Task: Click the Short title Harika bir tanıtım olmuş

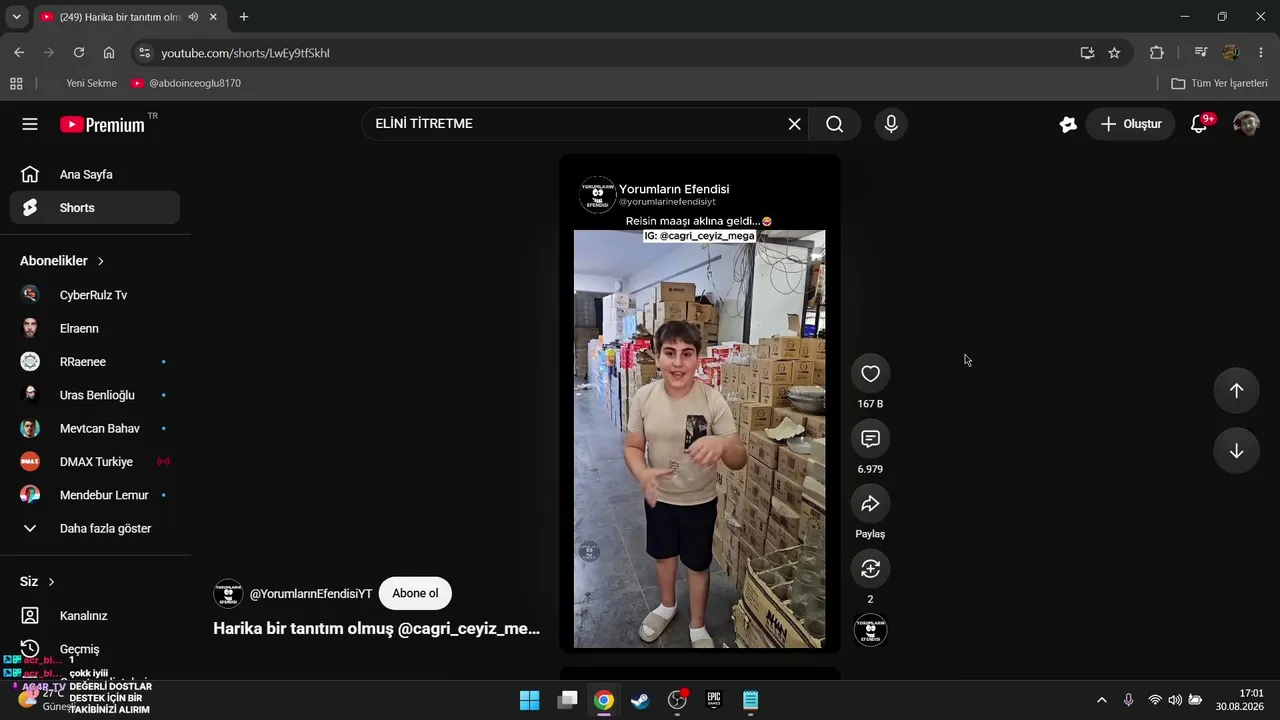Action: [376, 629]
